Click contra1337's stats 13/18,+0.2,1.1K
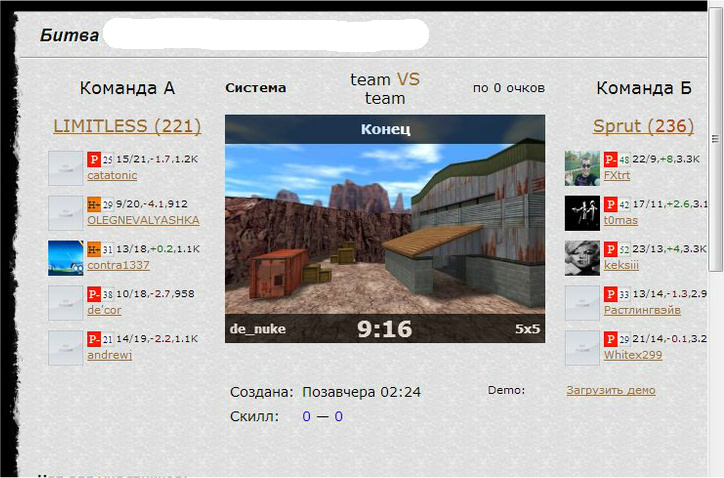724x478 pixels. click(158, 249)
